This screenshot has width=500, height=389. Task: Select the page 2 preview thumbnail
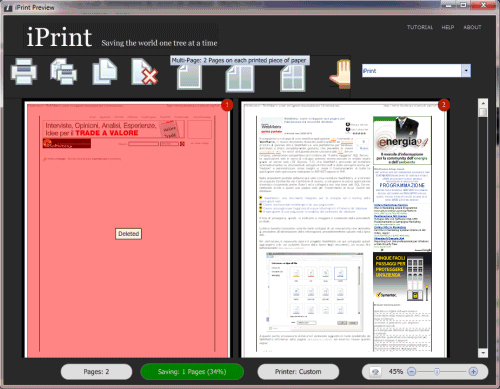click(344, 229)
